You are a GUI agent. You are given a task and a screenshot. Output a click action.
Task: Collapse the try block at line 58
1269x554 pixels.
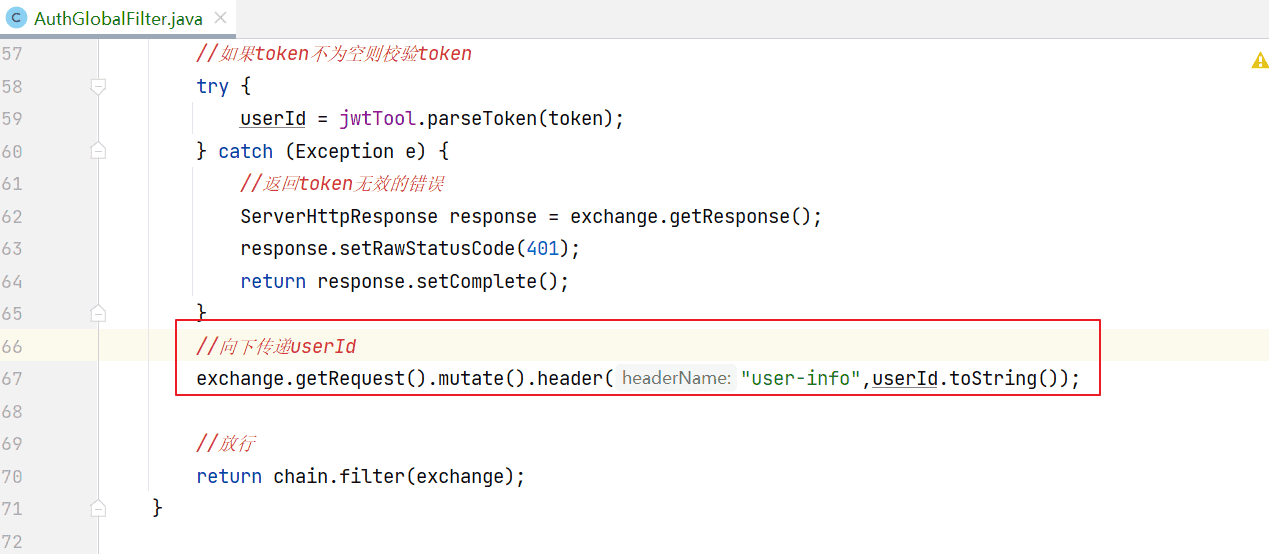click(98, 87)
